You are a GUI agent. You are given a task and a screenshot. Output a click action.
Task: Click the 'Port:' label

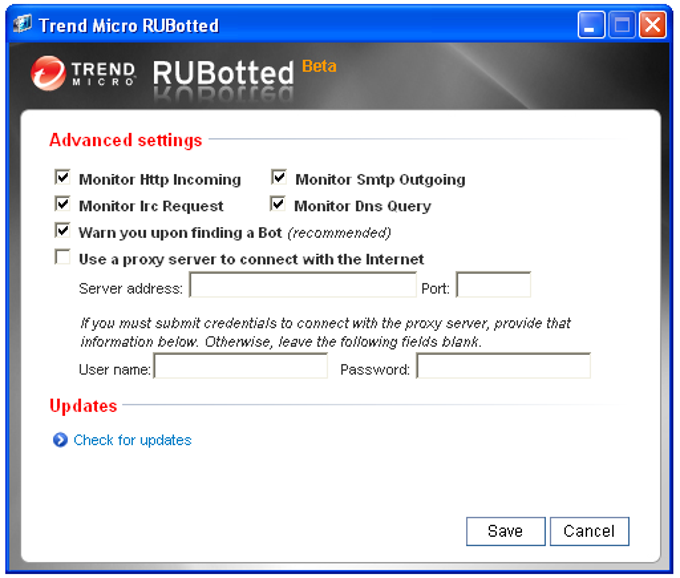(435, 288)
